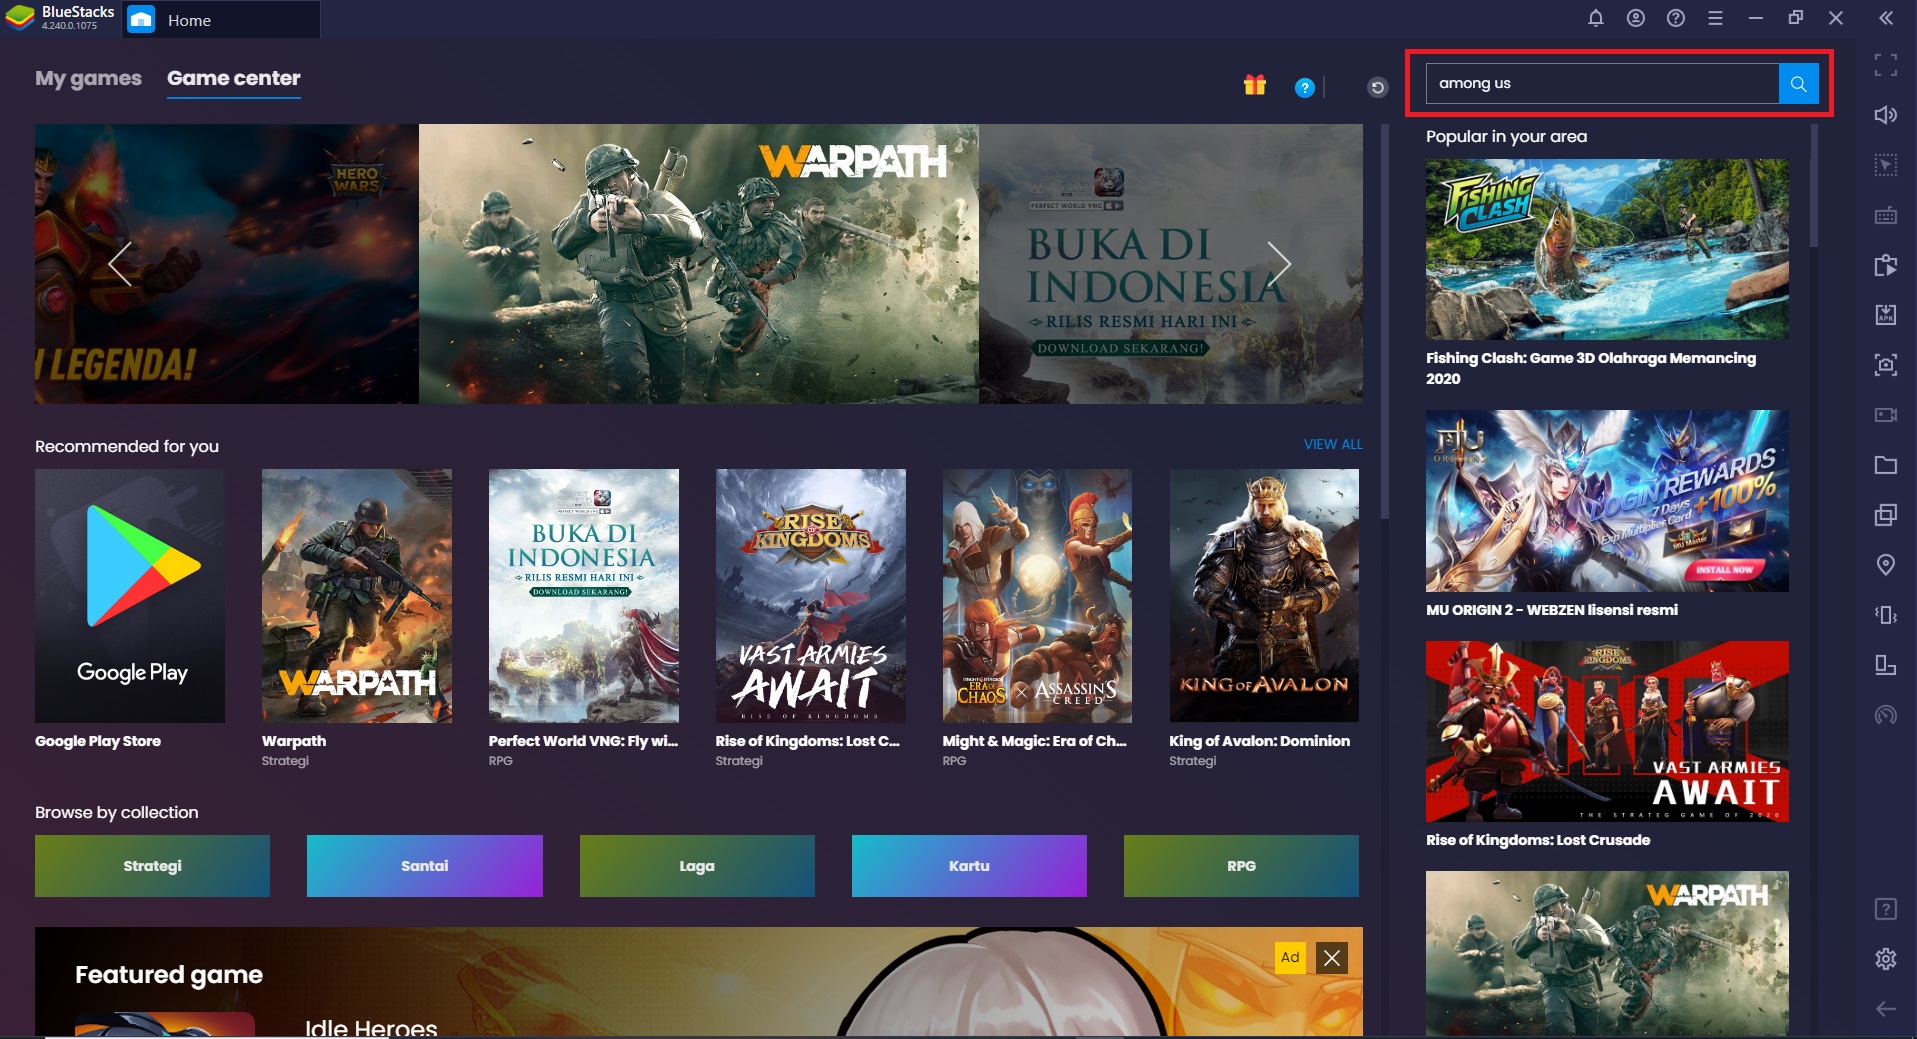Viewport: 1917px width, 1039px height.
Task: Click the shake device icon
Action: 1886,615
